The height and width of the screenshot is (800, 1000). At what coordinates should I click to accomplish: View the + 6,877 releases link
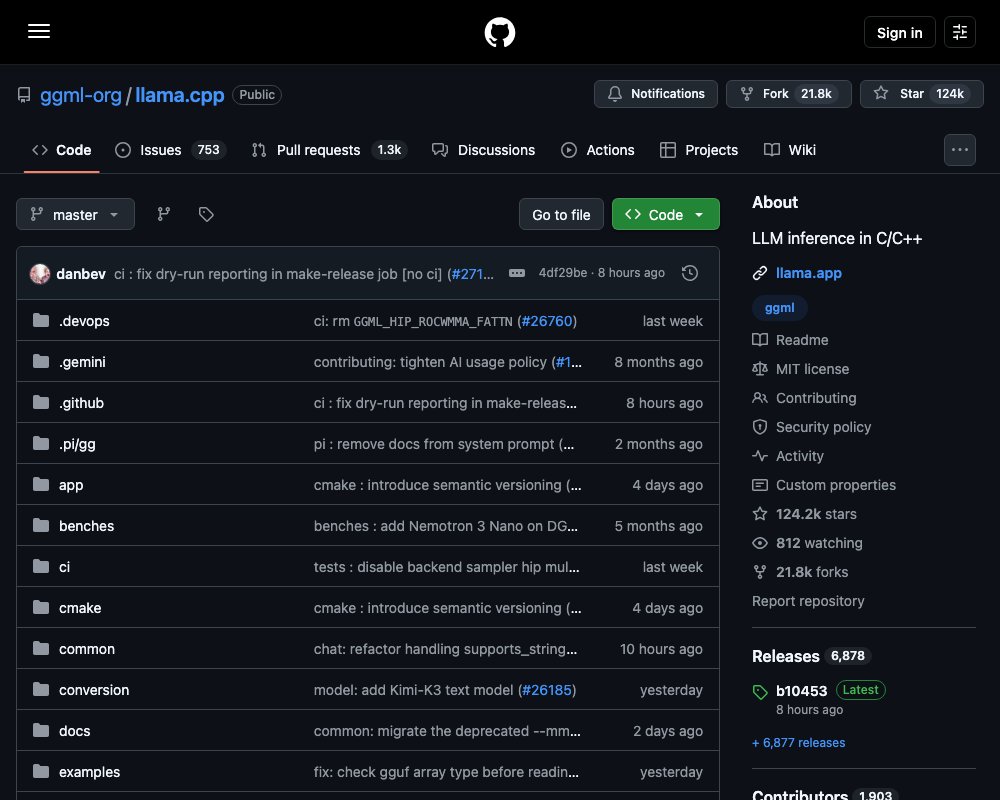tap(798, 743)
